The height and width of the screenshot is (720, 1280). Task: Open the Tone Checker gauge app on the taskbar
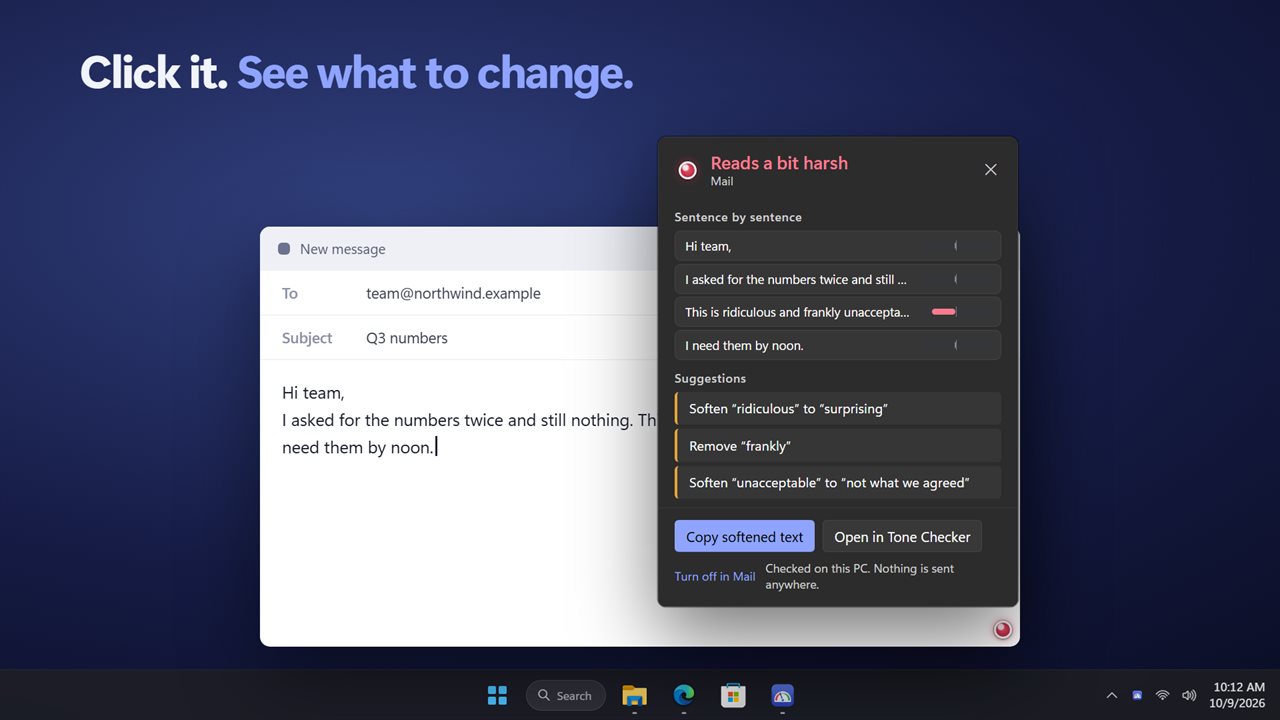point(782,695)
